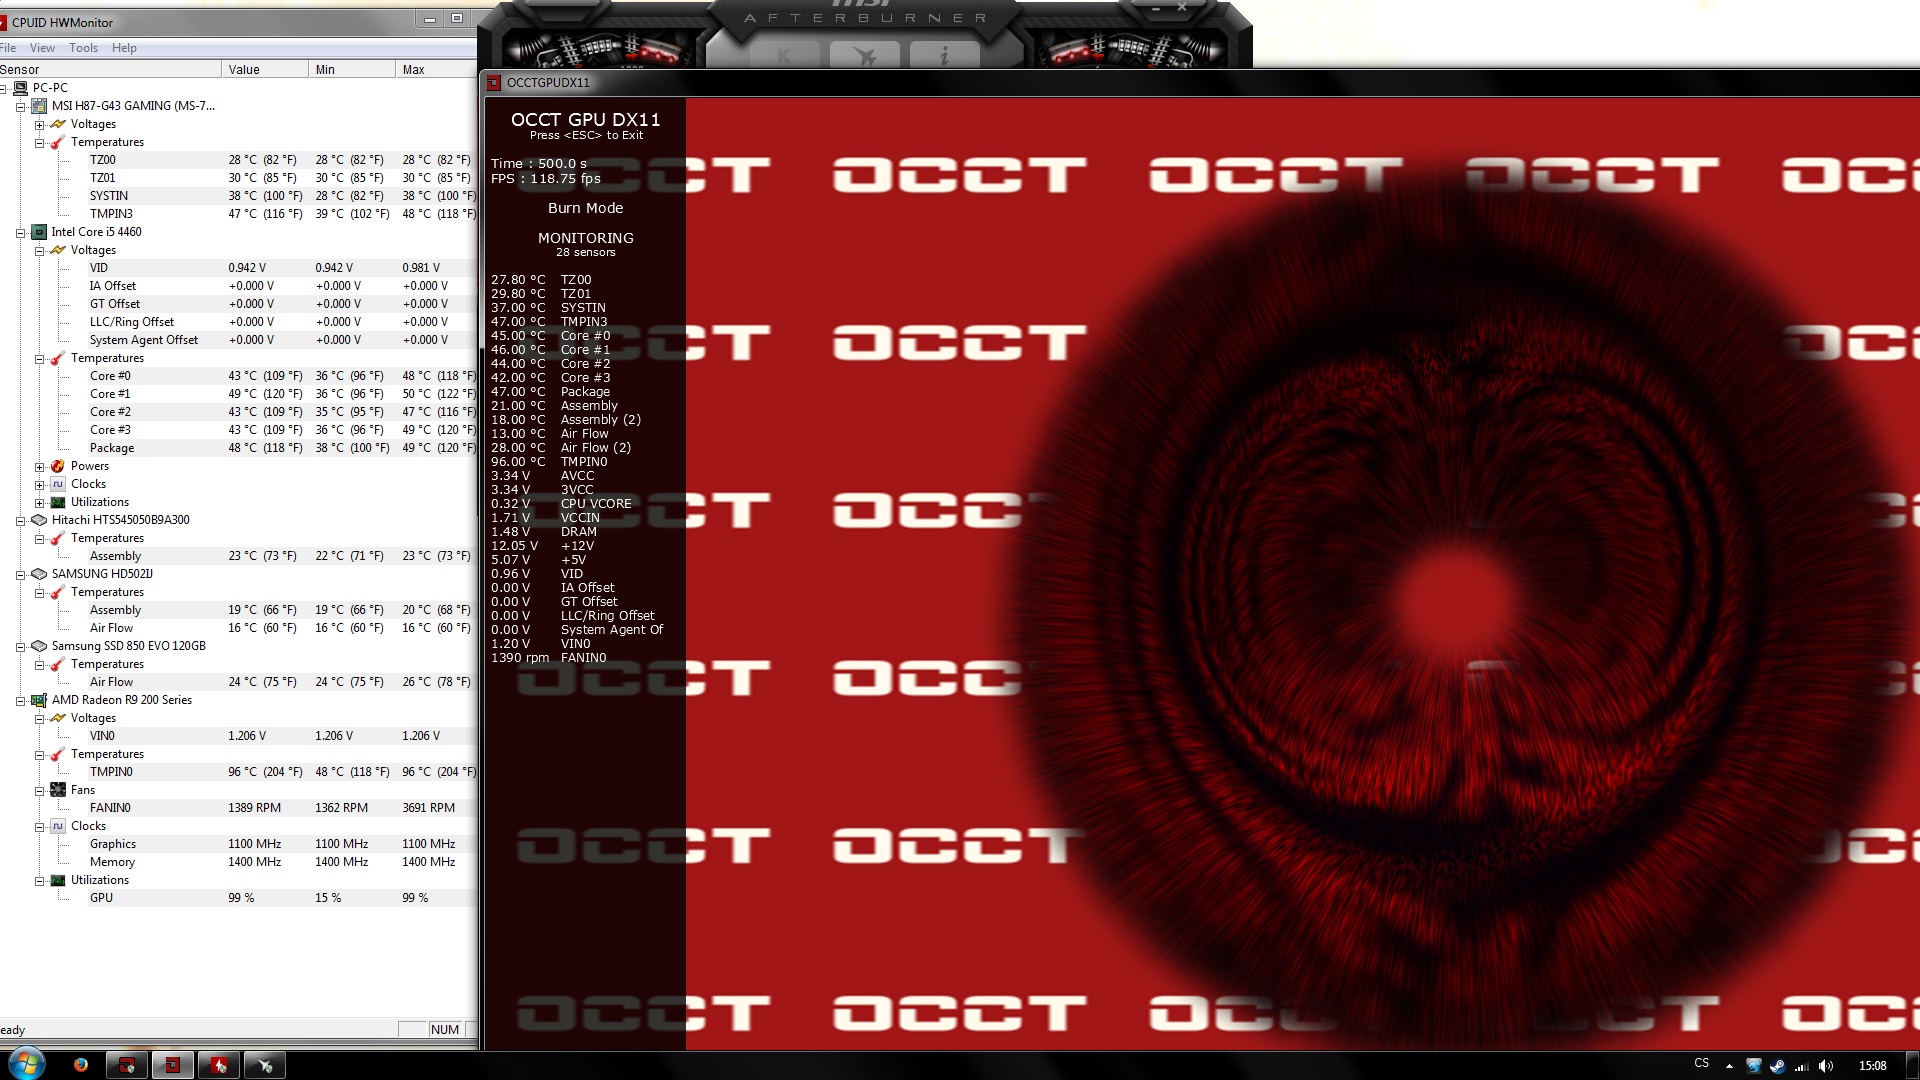Screen dimensions: 1920x1080
Task: Open HWMonitor Tools menu
Action: pyautogui.click(x=83, y=48)
